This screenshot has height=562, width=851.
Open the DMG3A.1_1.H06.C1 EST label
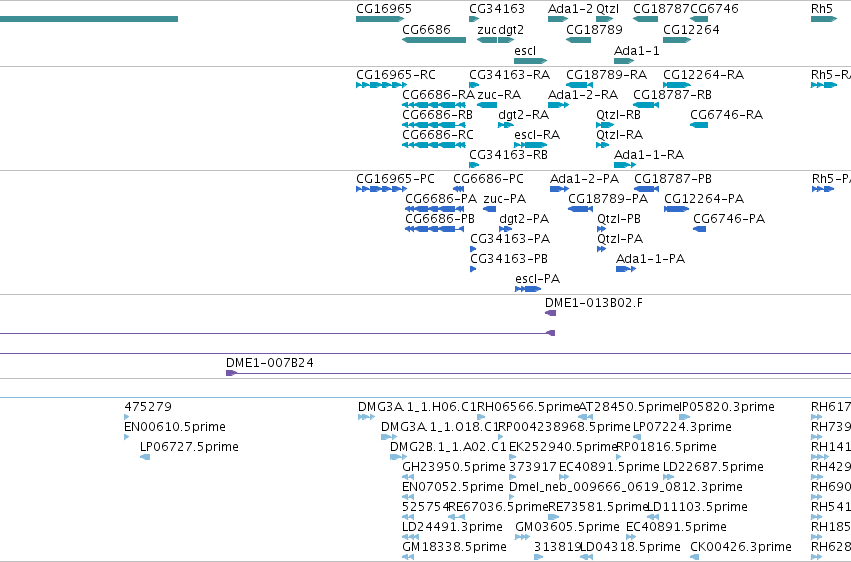pos(417,407)
